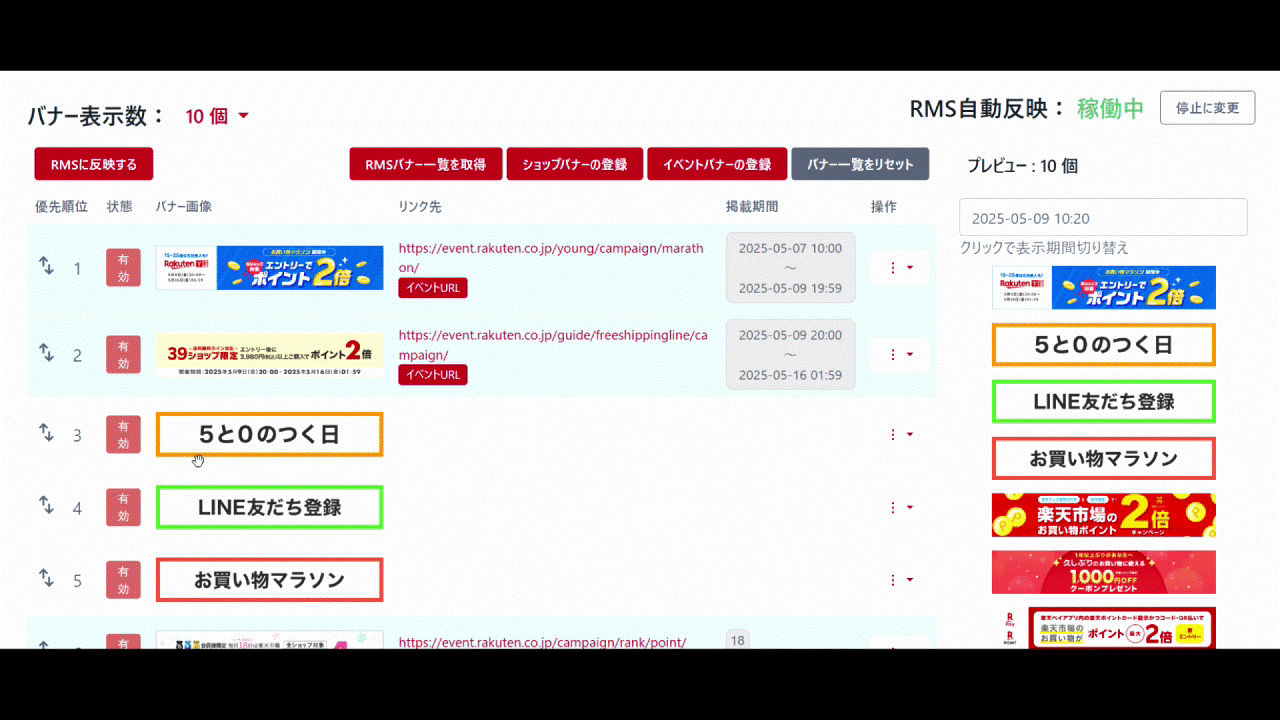Click the reorder arrows for priority 3
This screenshot has width=1280, height=720.
pyautogui.click(x=46, y=433)
